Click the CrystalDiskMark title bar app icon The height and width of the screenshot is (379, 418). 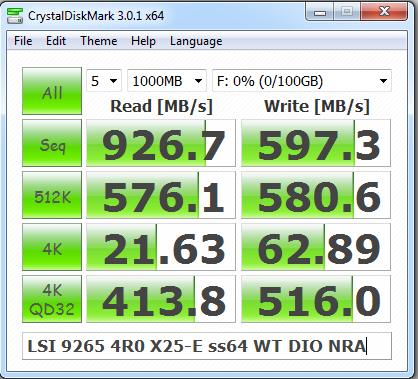point(14,16)
